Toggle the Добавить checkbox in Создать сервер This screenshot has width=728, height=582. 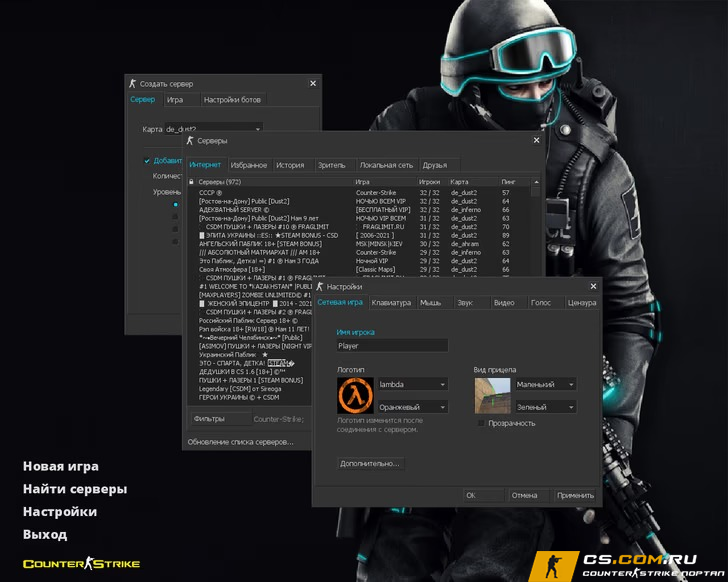click(x=147, y=161)
